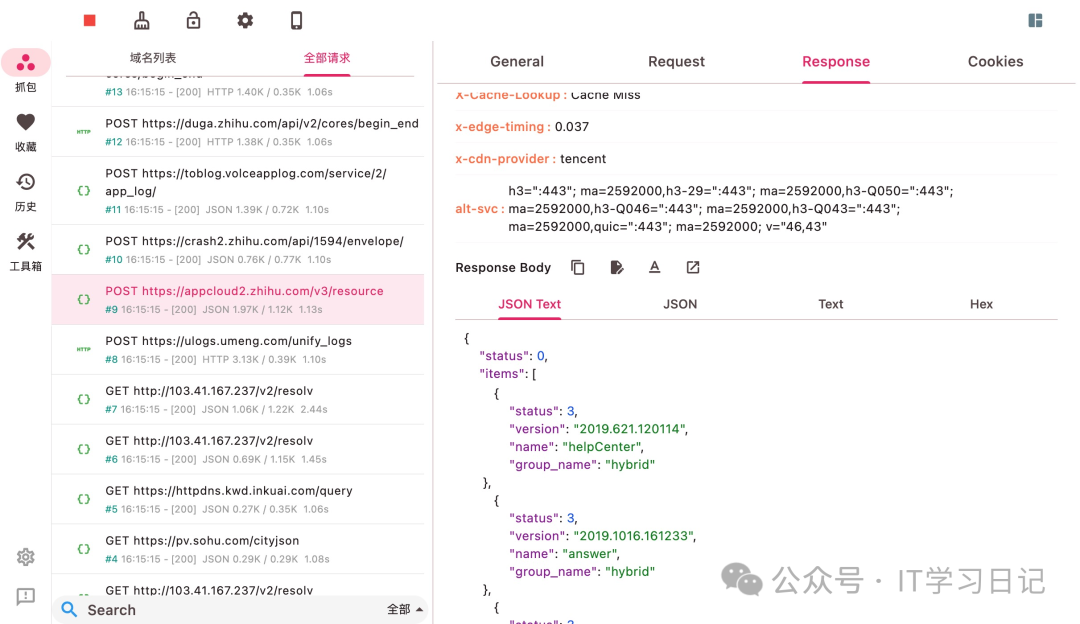Click the Response Body label
The height and width of the screenshot is (624, 1080).
[503, 267]
